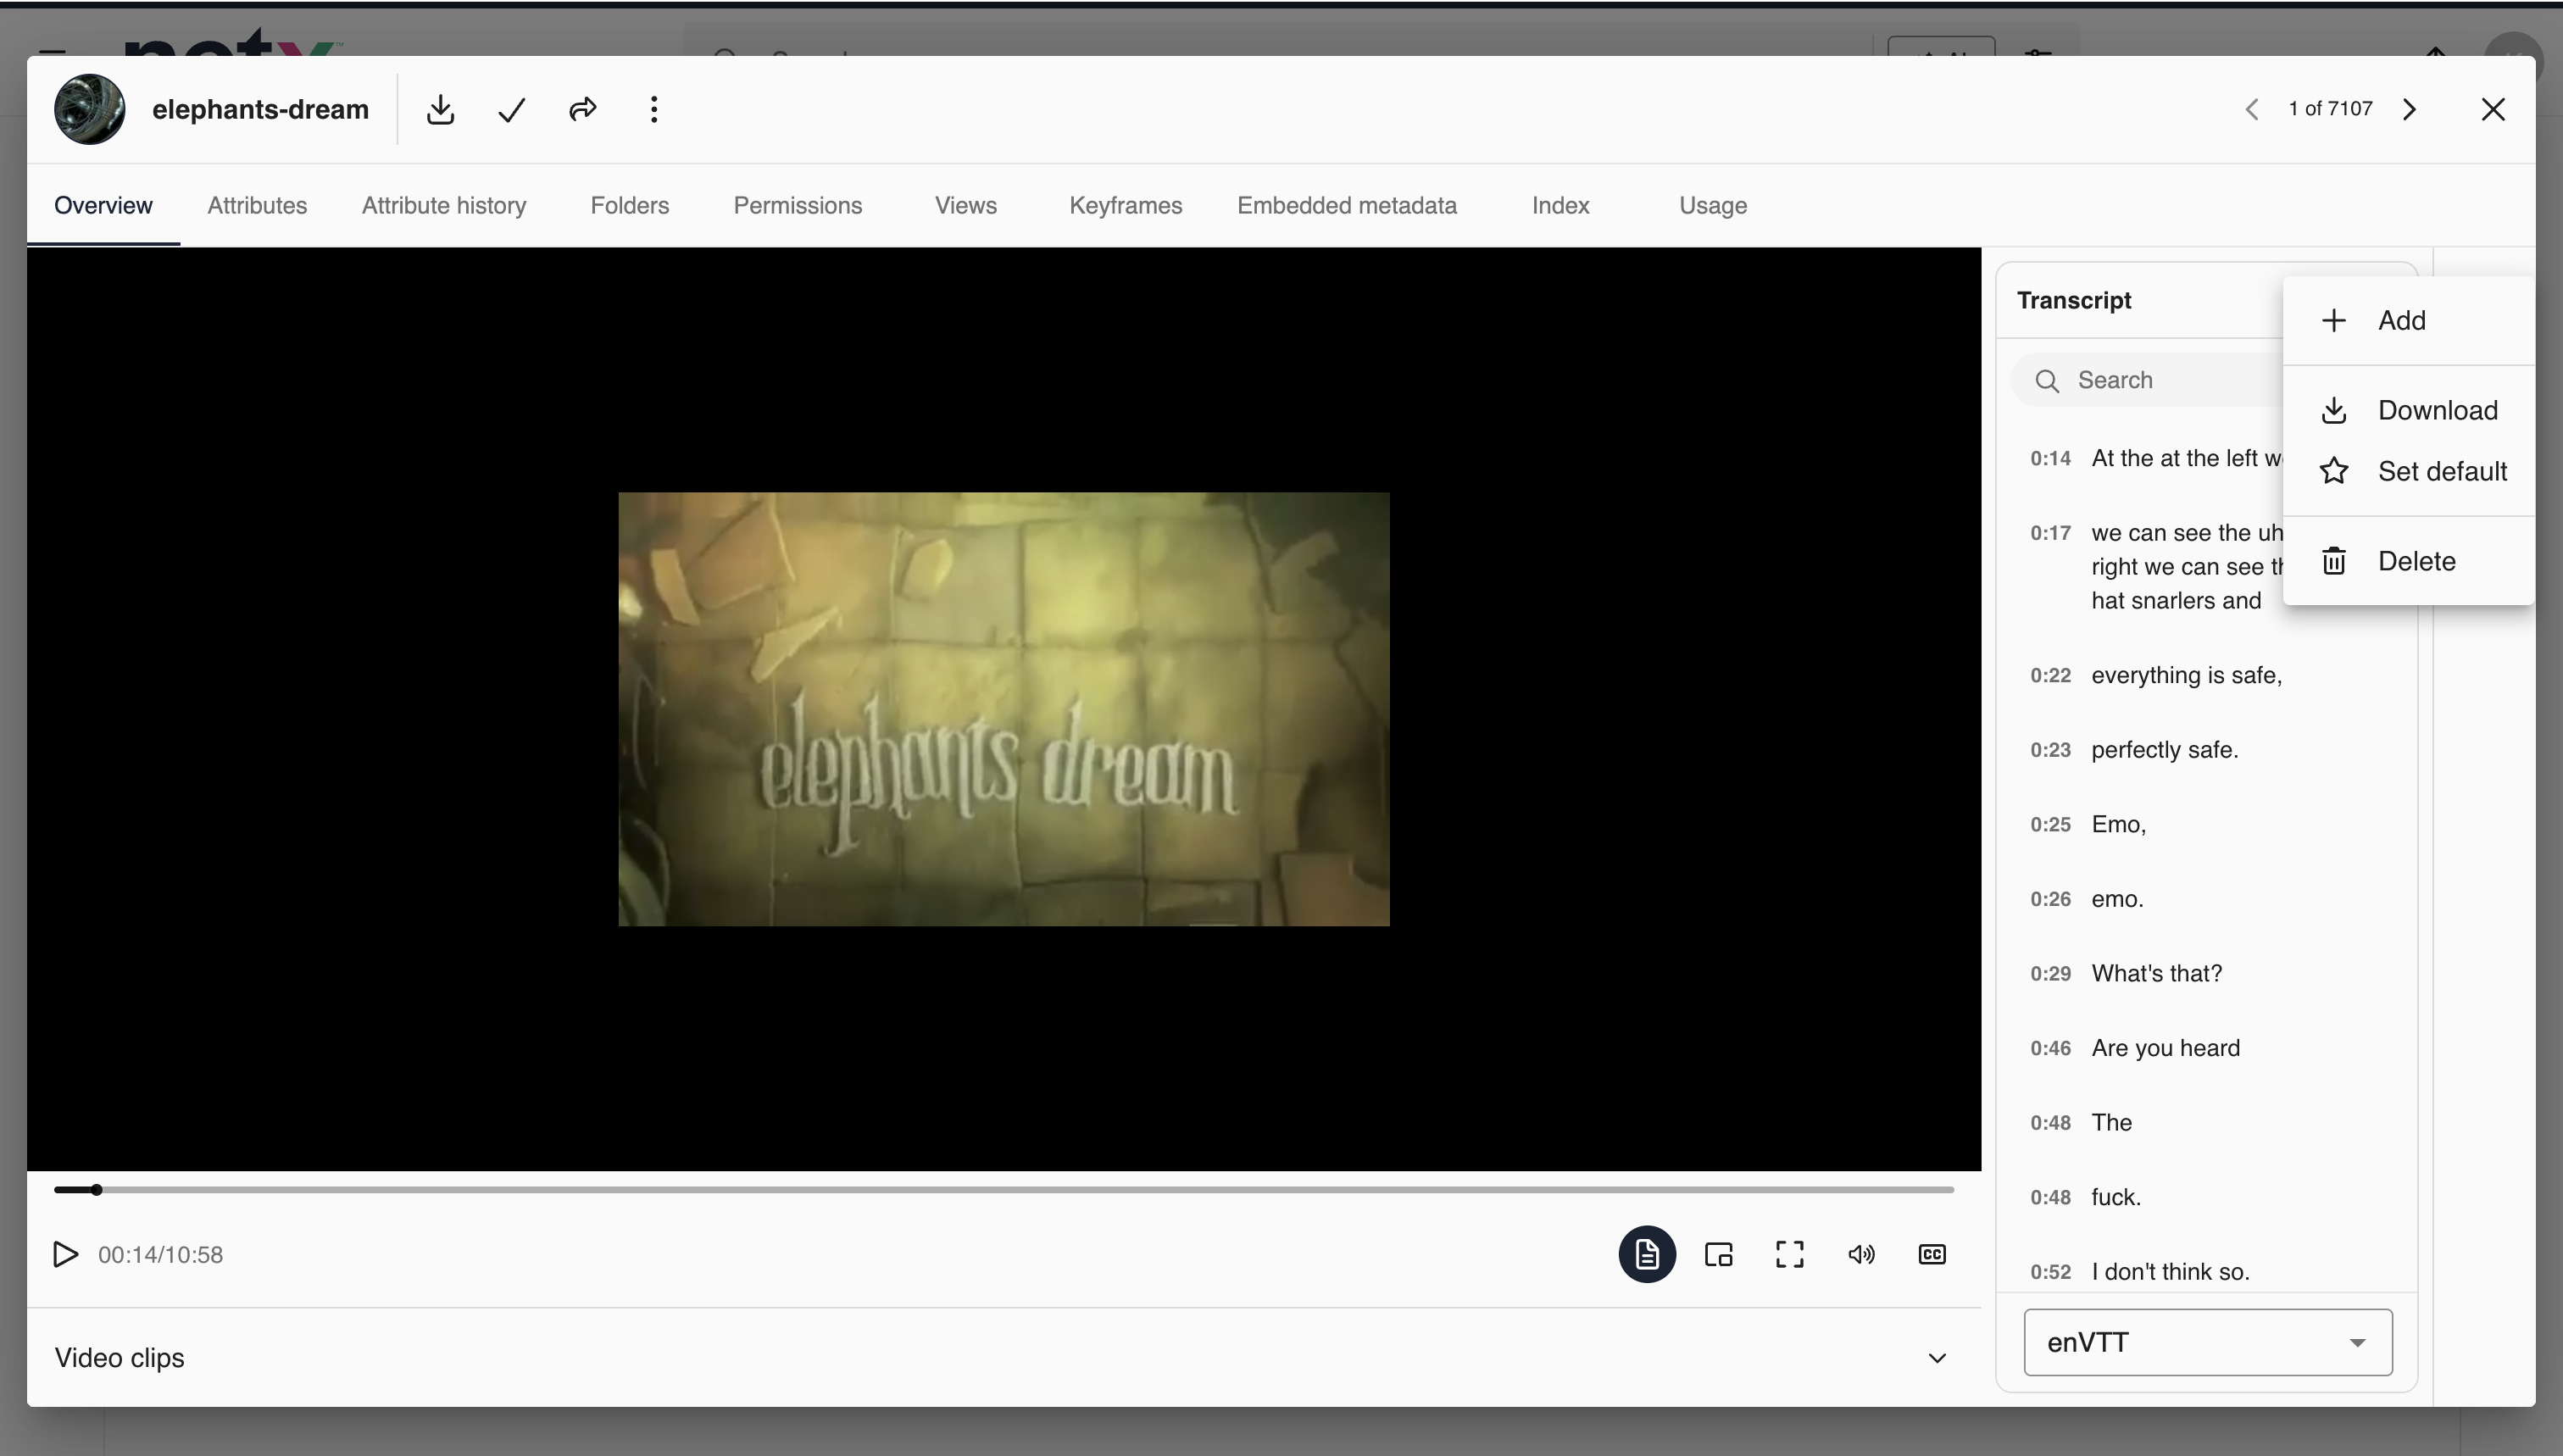
Task: Click the plus icon beside Add
Action: (x=2334, y=321)
